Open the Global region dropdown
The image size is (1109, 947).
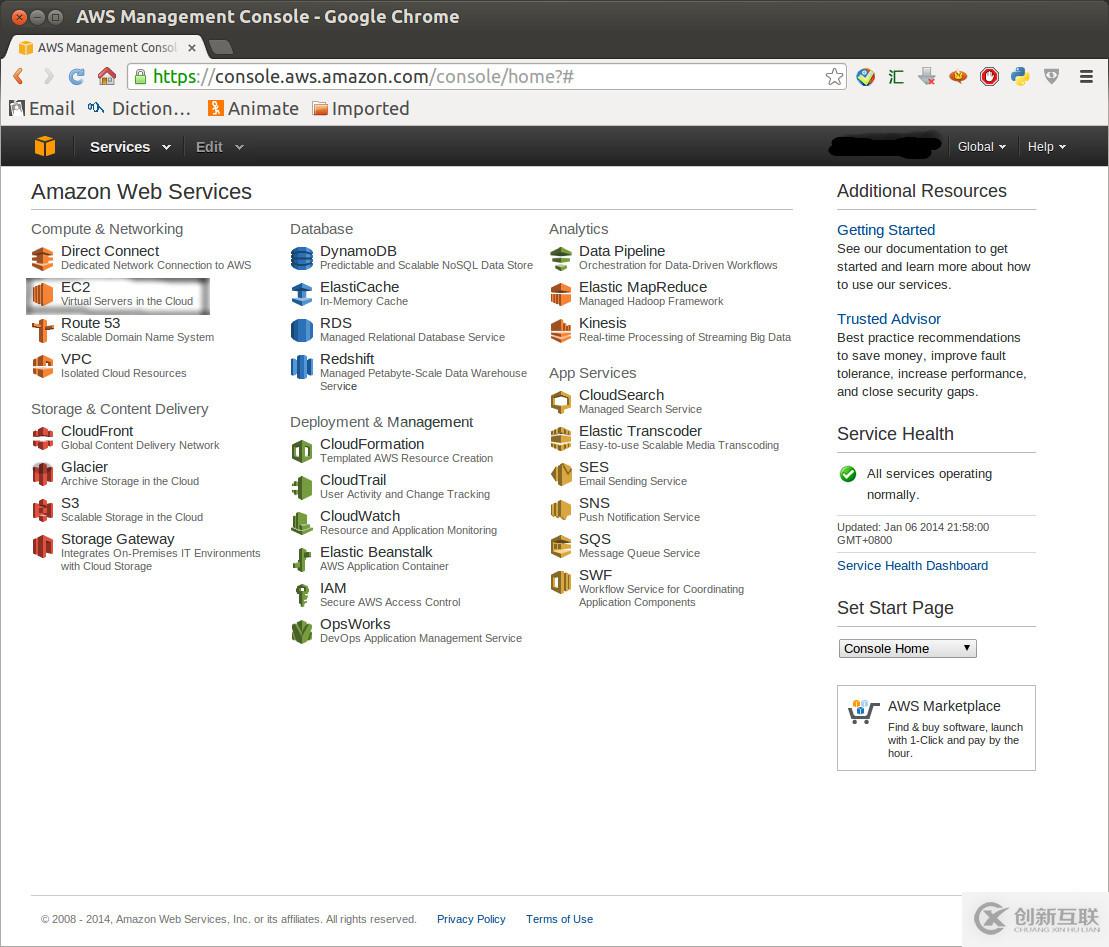tap(981, 147)
